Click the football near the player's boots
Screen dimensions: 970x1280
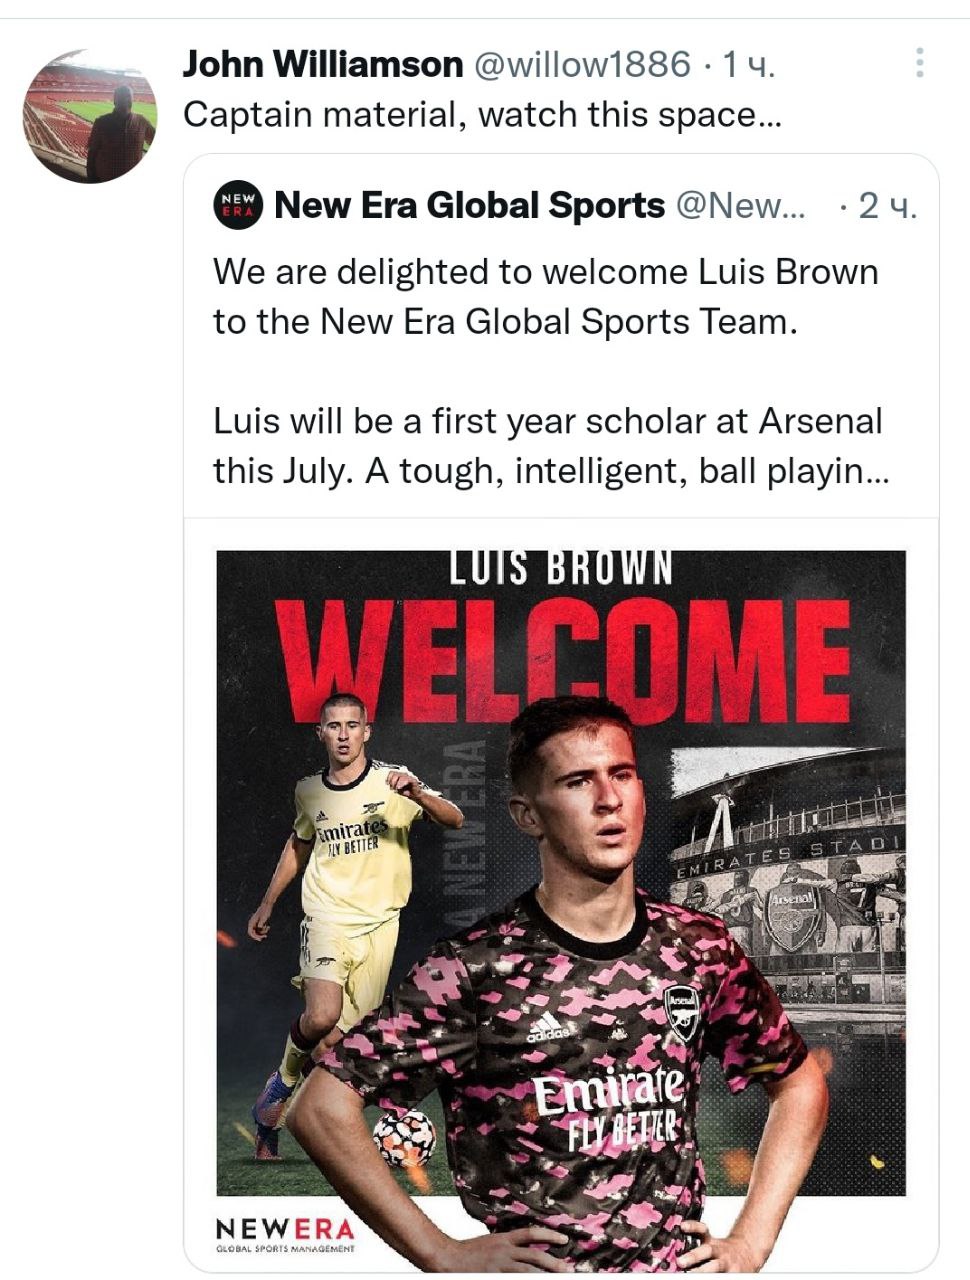click(x=404, y=1137)
